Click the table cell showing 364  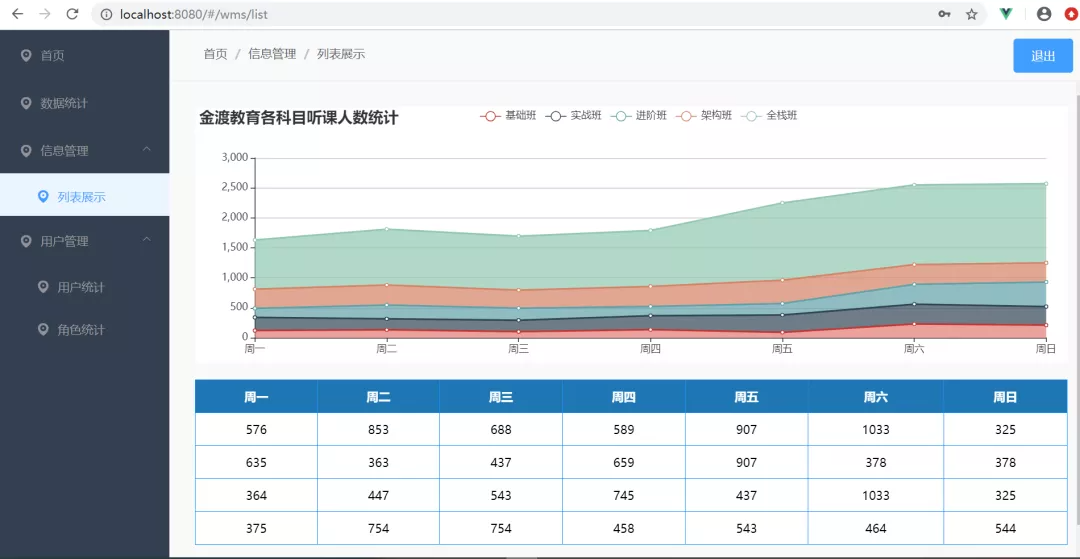pos(256,496)
